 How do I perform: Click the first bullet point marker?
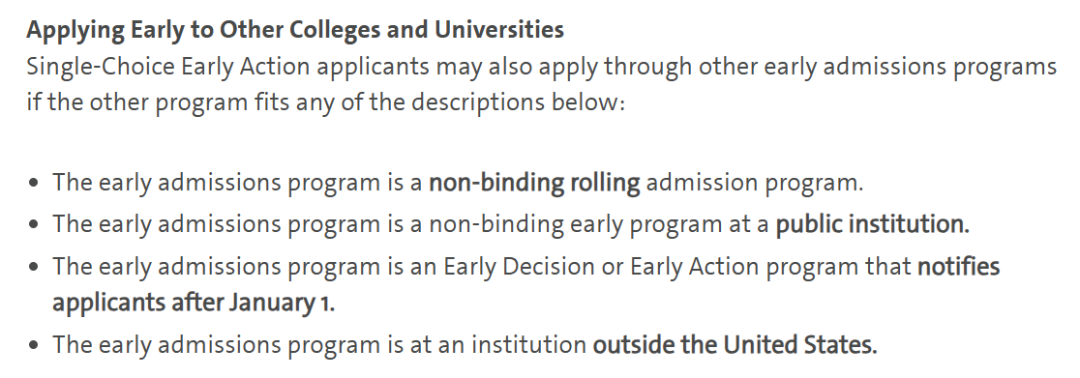34,184
